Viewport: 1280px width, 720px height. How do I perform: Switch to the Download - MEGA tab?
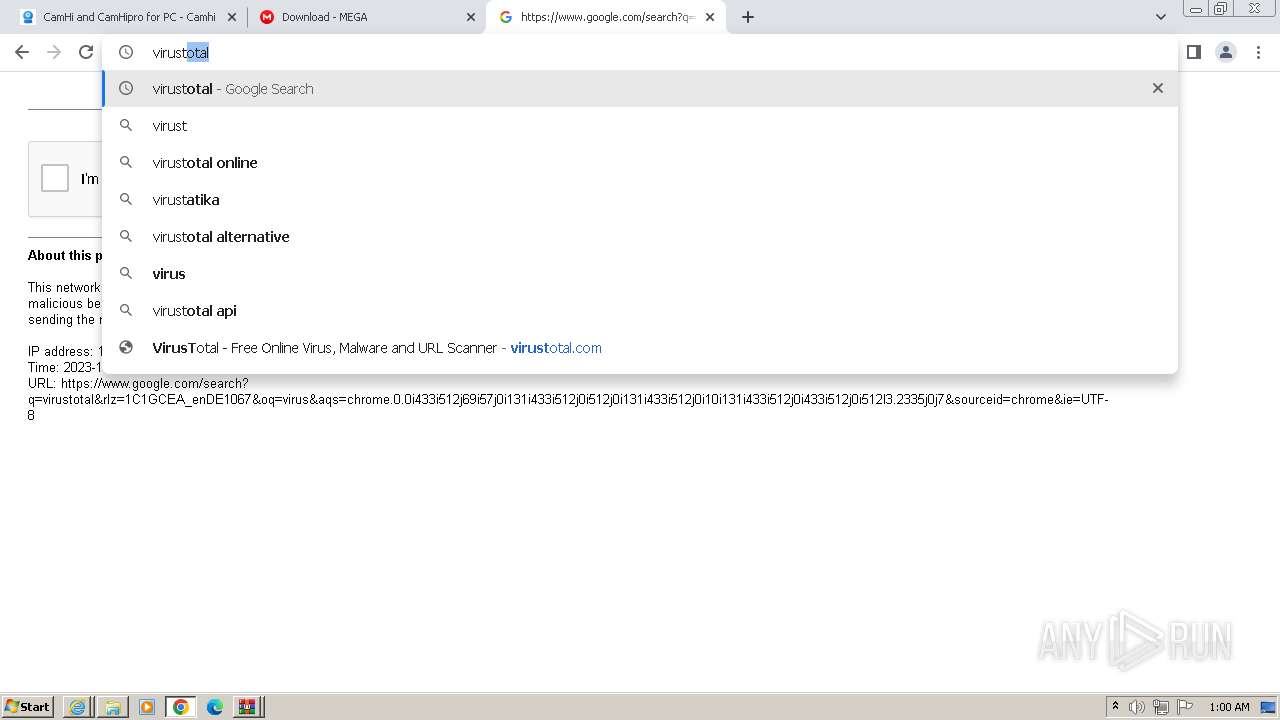click(x=367, y=17)
